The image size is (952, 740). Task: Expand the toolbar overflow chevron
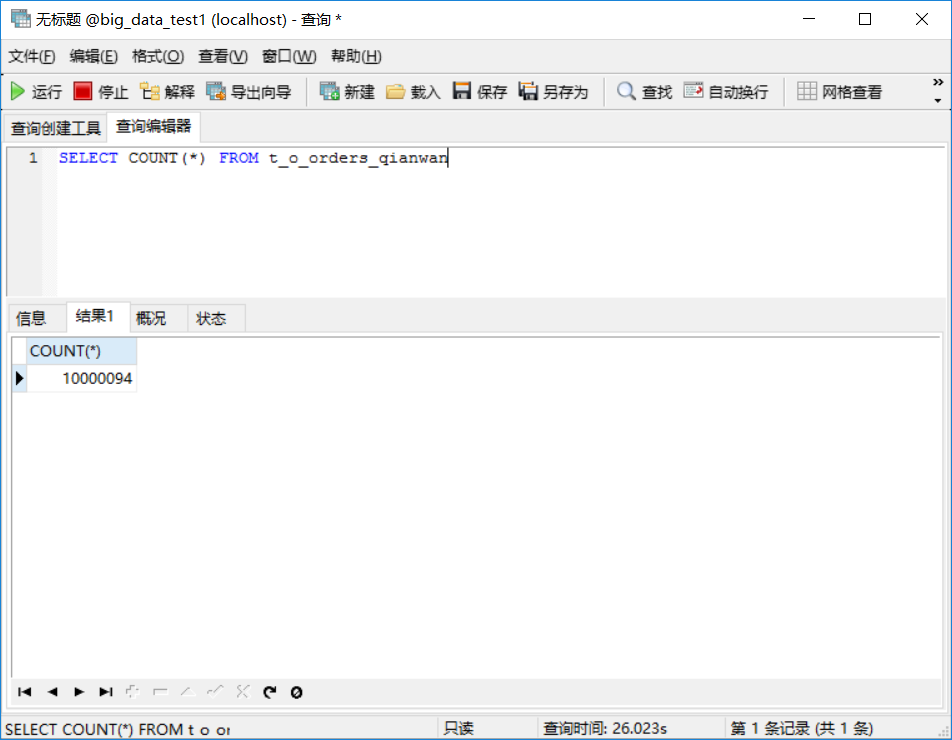[937, 83]
